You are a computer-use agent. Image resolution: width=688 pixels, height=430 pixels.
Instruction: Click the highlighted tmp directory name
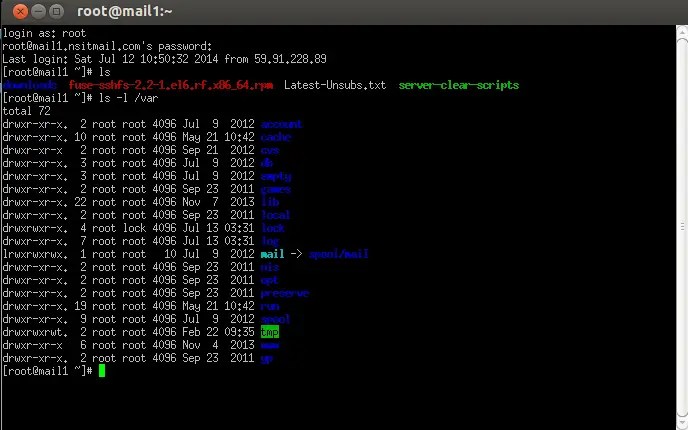click(269, 332)
